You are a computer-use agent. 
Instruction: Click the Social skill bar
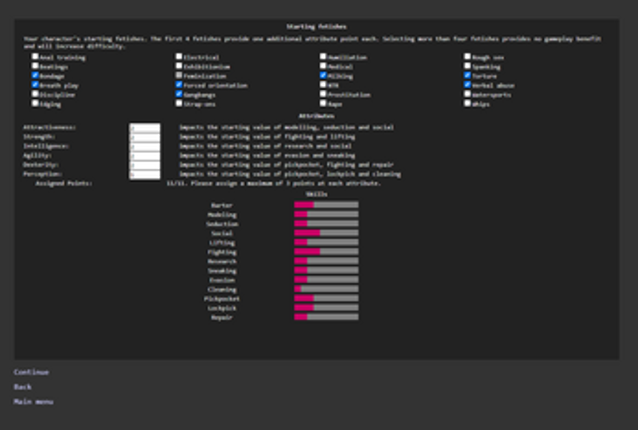326,233
